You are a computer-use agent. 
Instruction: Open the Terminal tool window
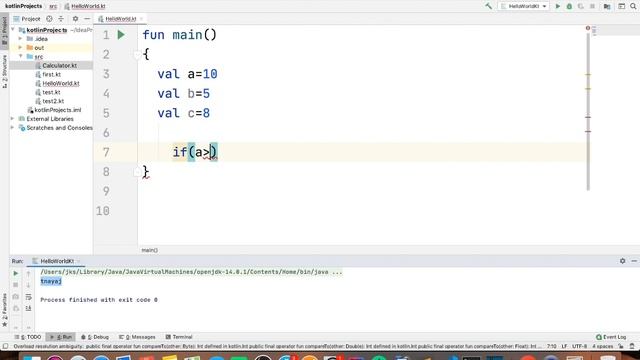click(x=179, y=337)
